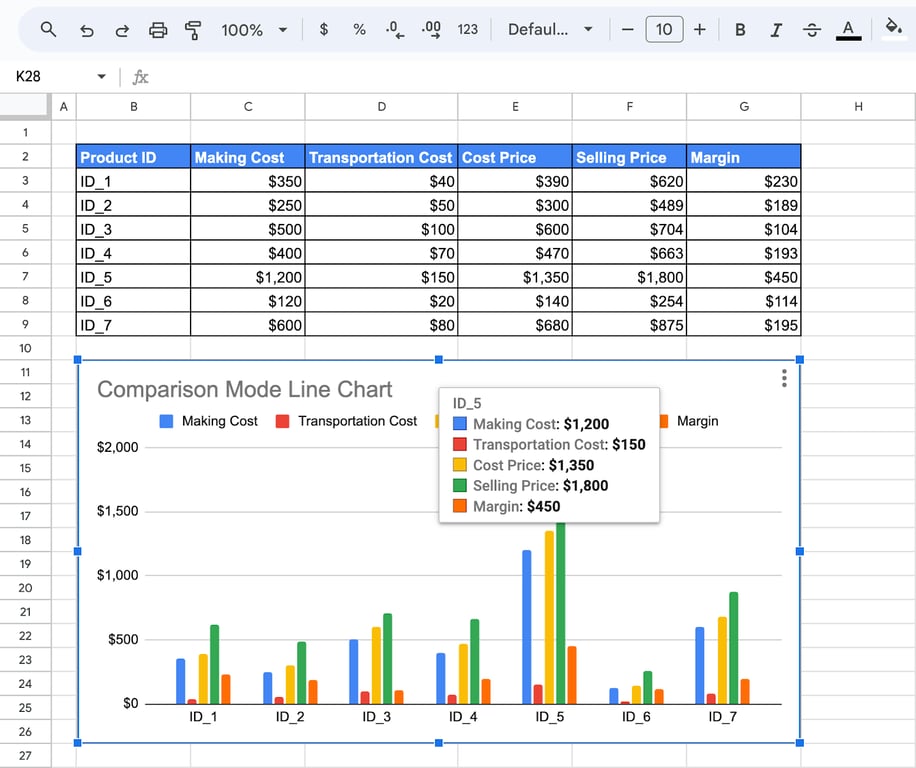Open the Name box dropdown arrow
The height and width of the screenshot is (768, 916).
pos(102,77)
